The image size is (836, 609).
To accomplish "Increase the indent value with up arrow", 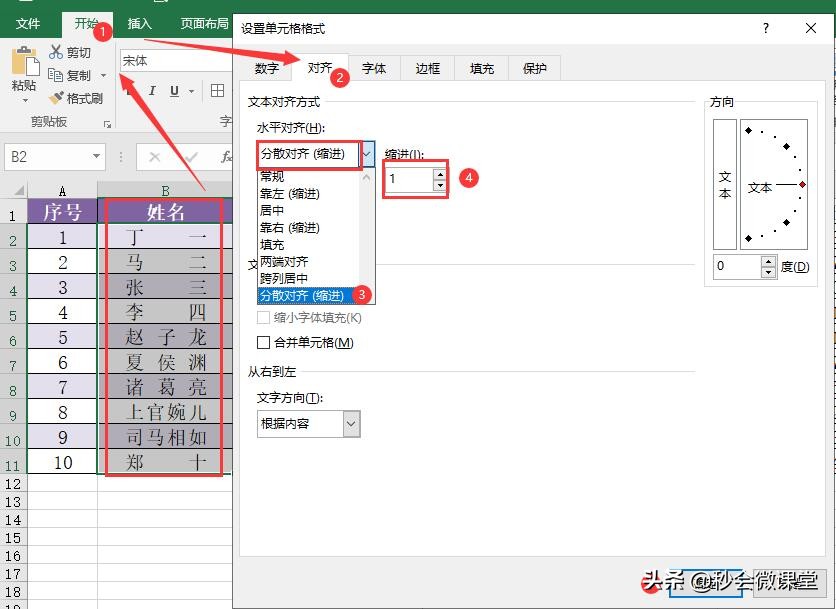I will pyautogui.click(x=439, y=174).
